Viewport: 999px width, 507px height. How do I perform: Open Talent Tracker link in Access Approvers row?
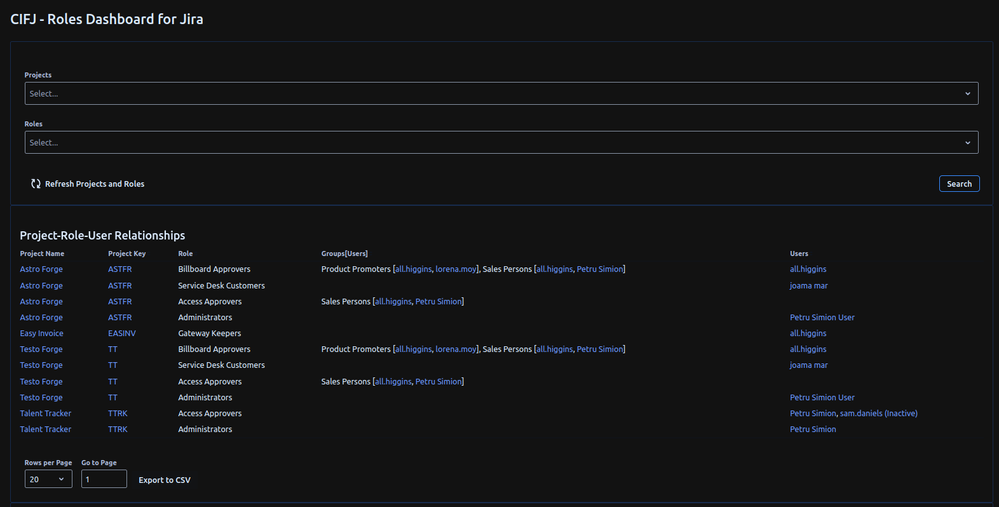click(x=45, y=413)
